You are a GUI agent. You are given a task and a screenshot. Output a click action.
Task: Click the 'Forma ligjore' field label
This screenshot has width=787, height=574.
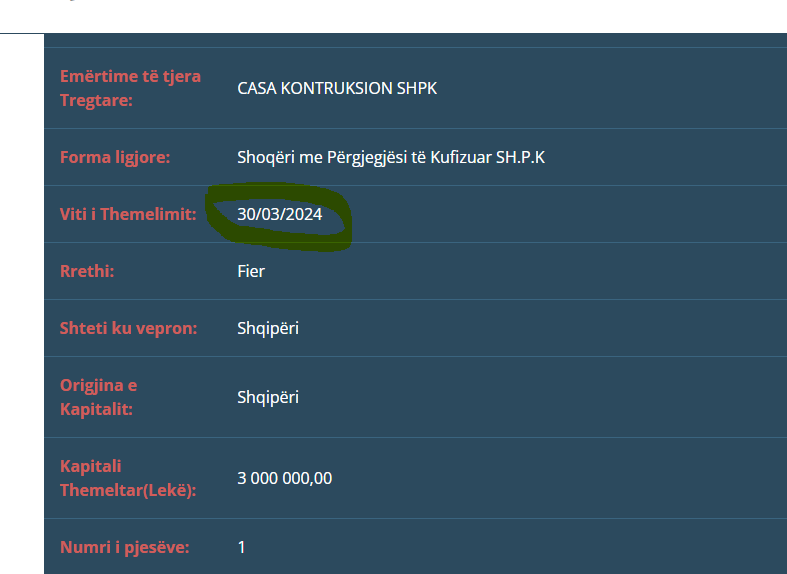(115, 158)
